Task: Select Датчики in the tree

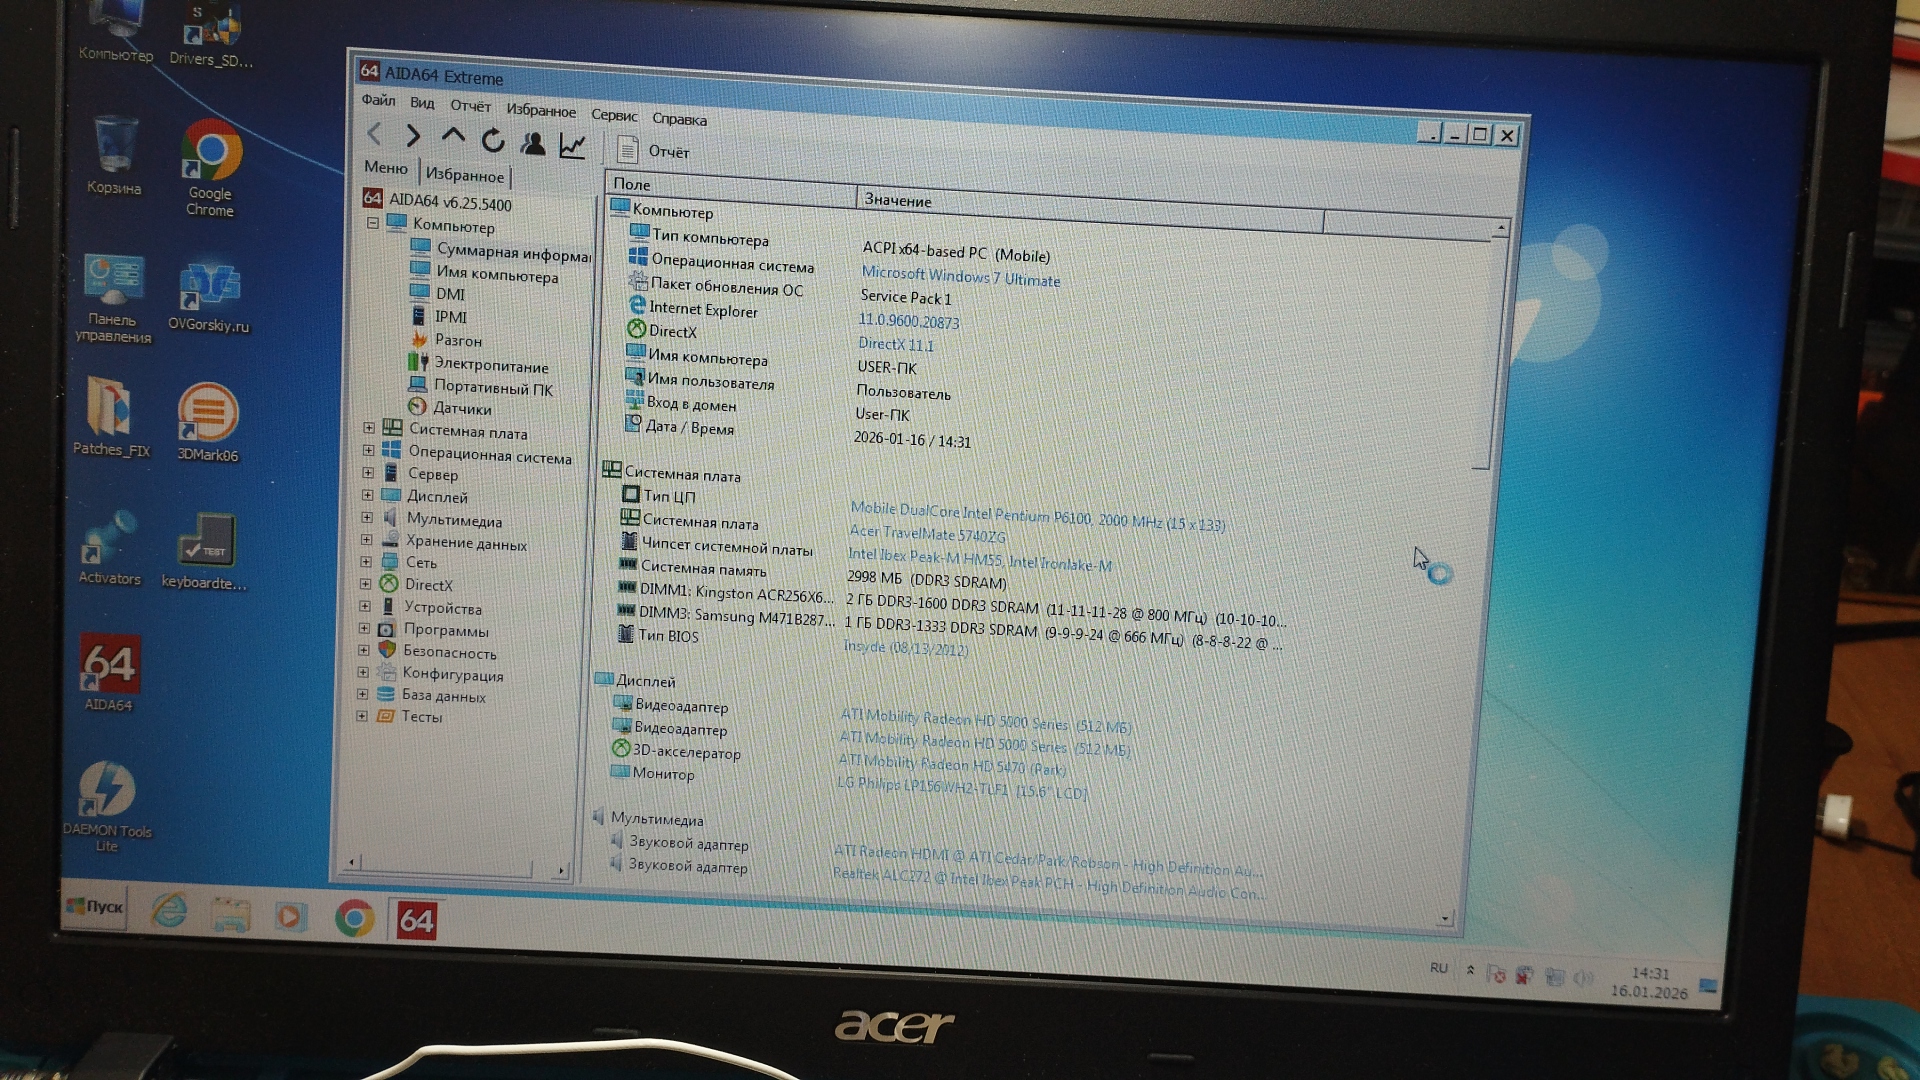Action: [461, 408]
